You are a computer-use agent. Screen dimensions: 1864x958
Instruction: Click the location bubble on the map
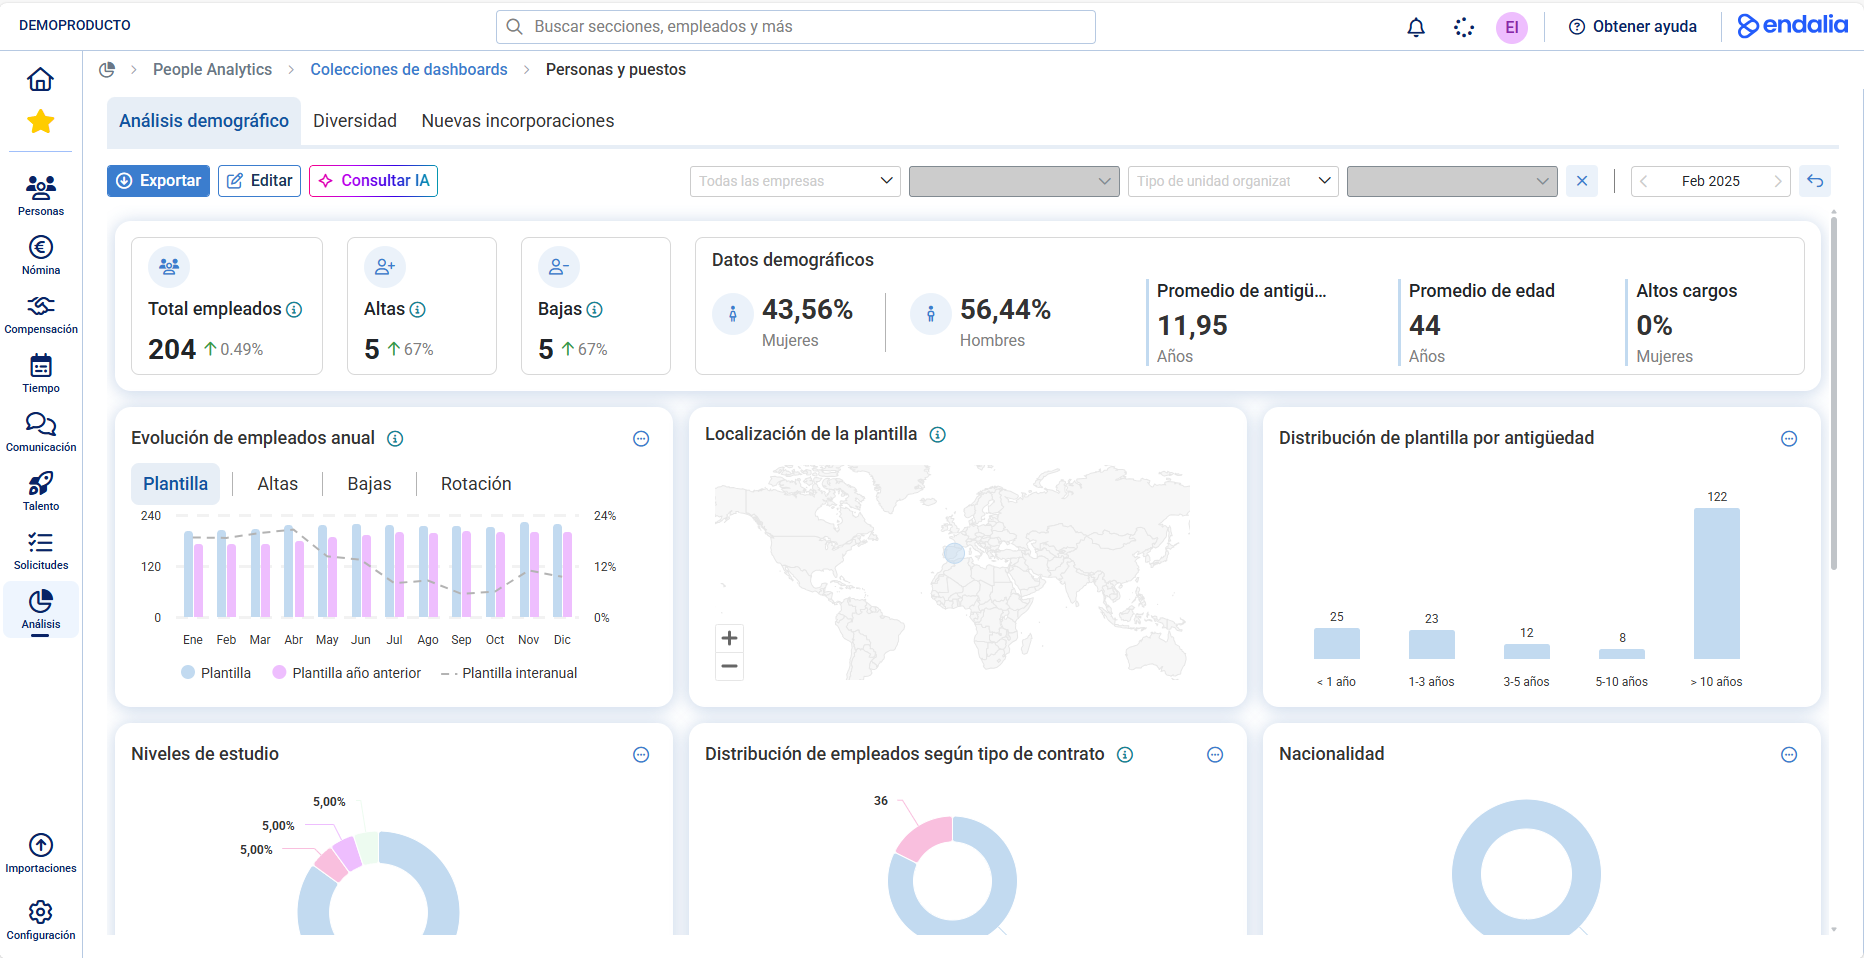click(954, 552)
